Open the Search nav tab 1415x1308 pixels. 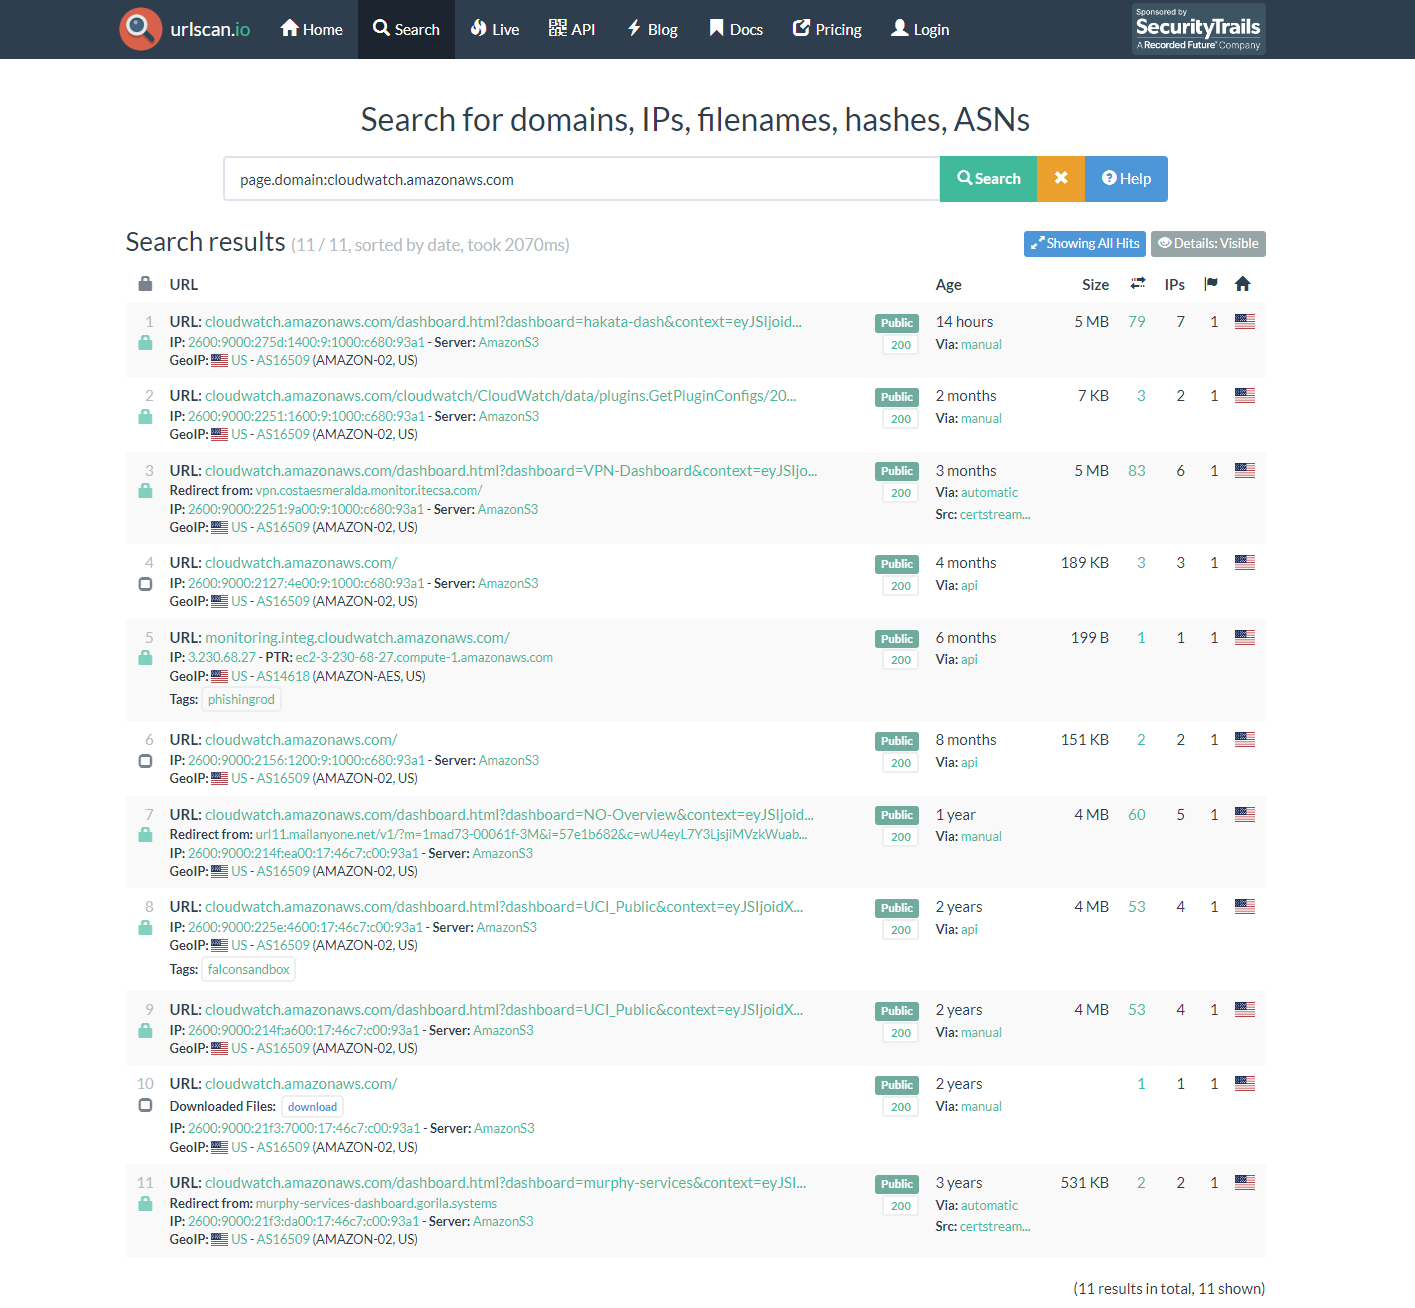tap(406, 29)
